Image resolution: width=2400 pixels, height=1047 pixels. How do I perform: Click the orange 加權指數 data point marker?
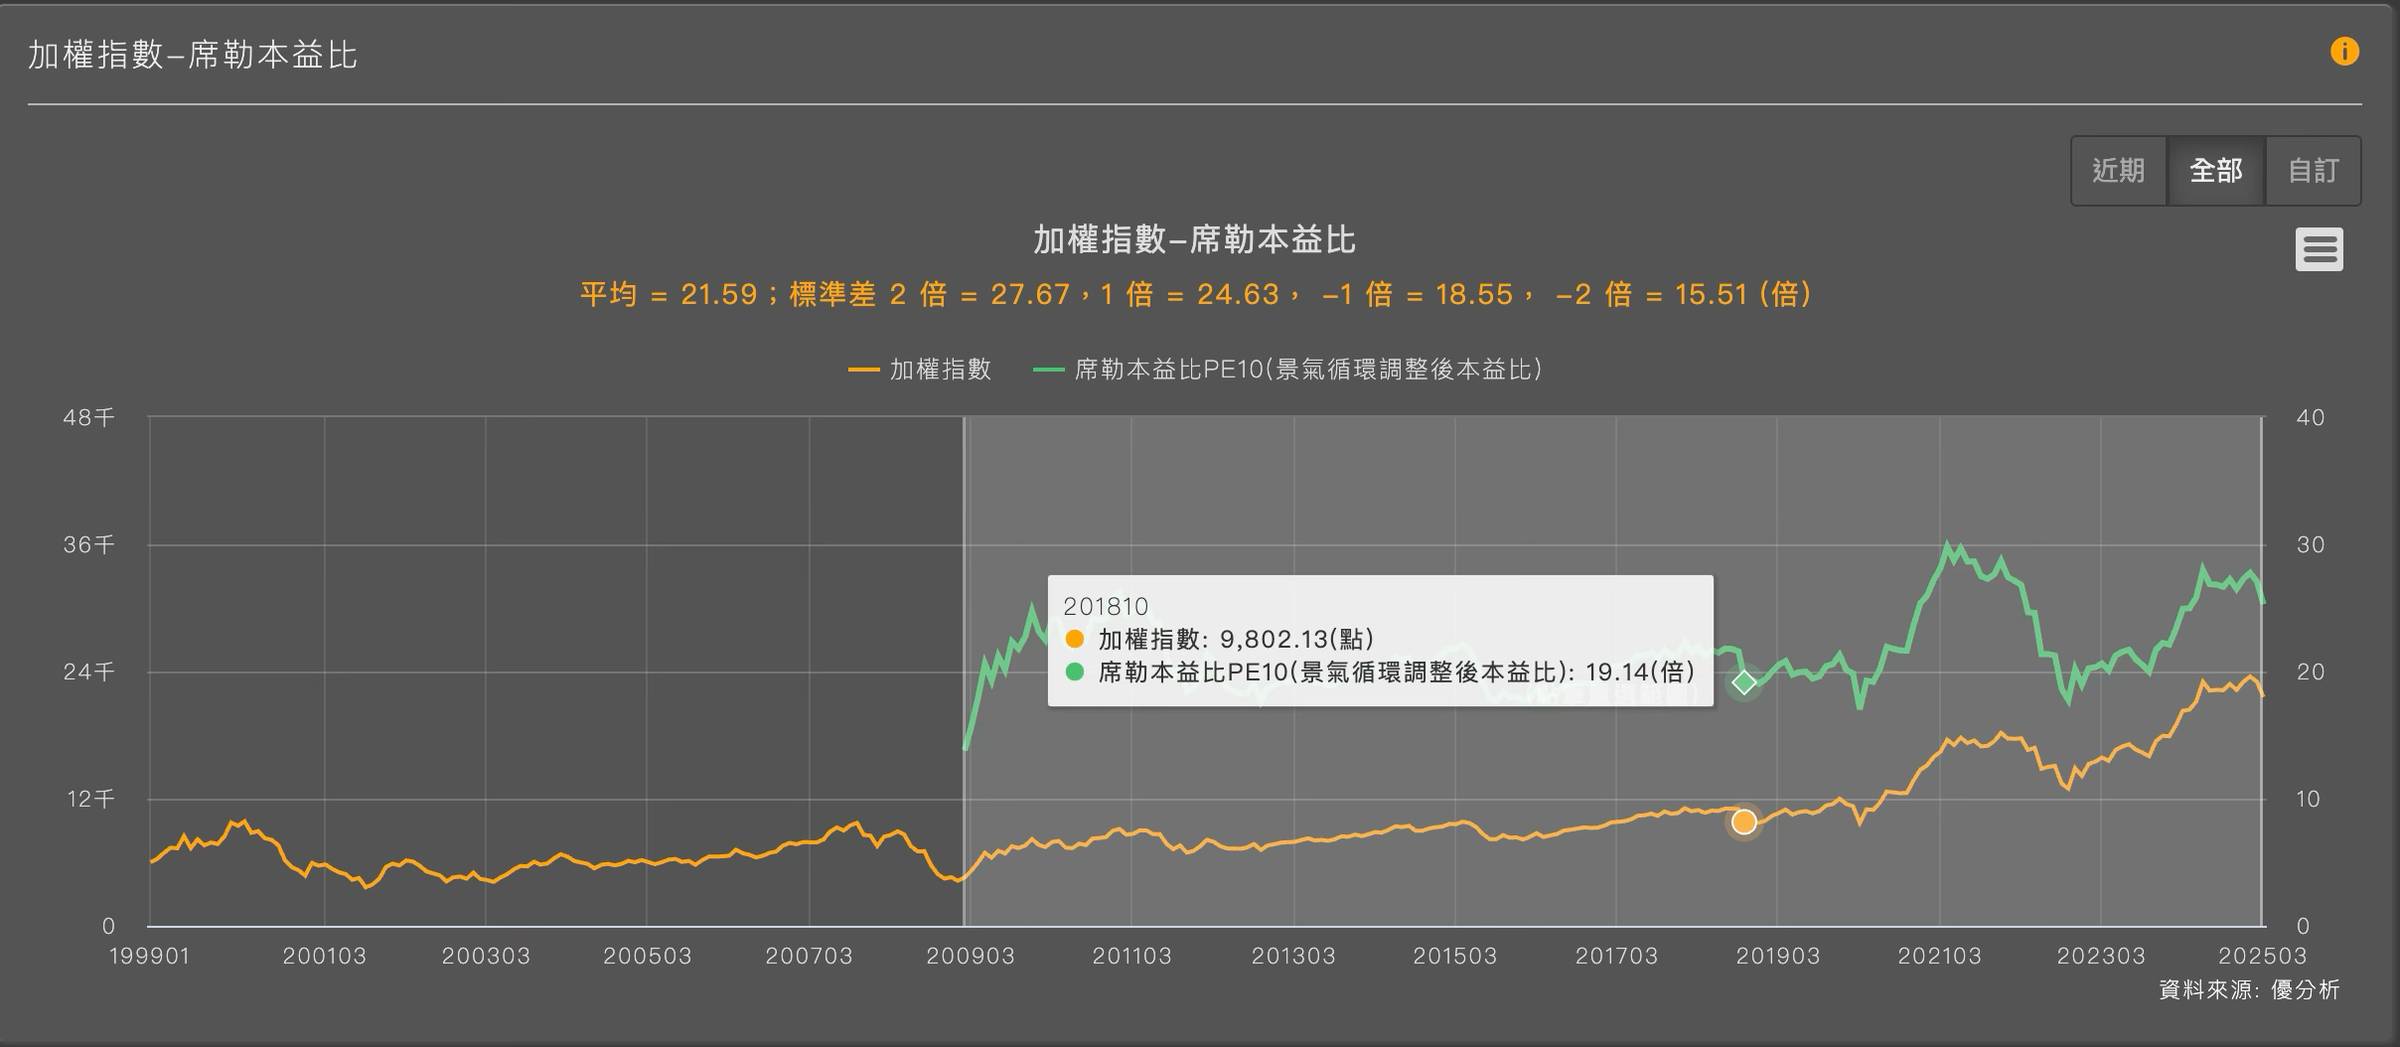[1744, 822]
